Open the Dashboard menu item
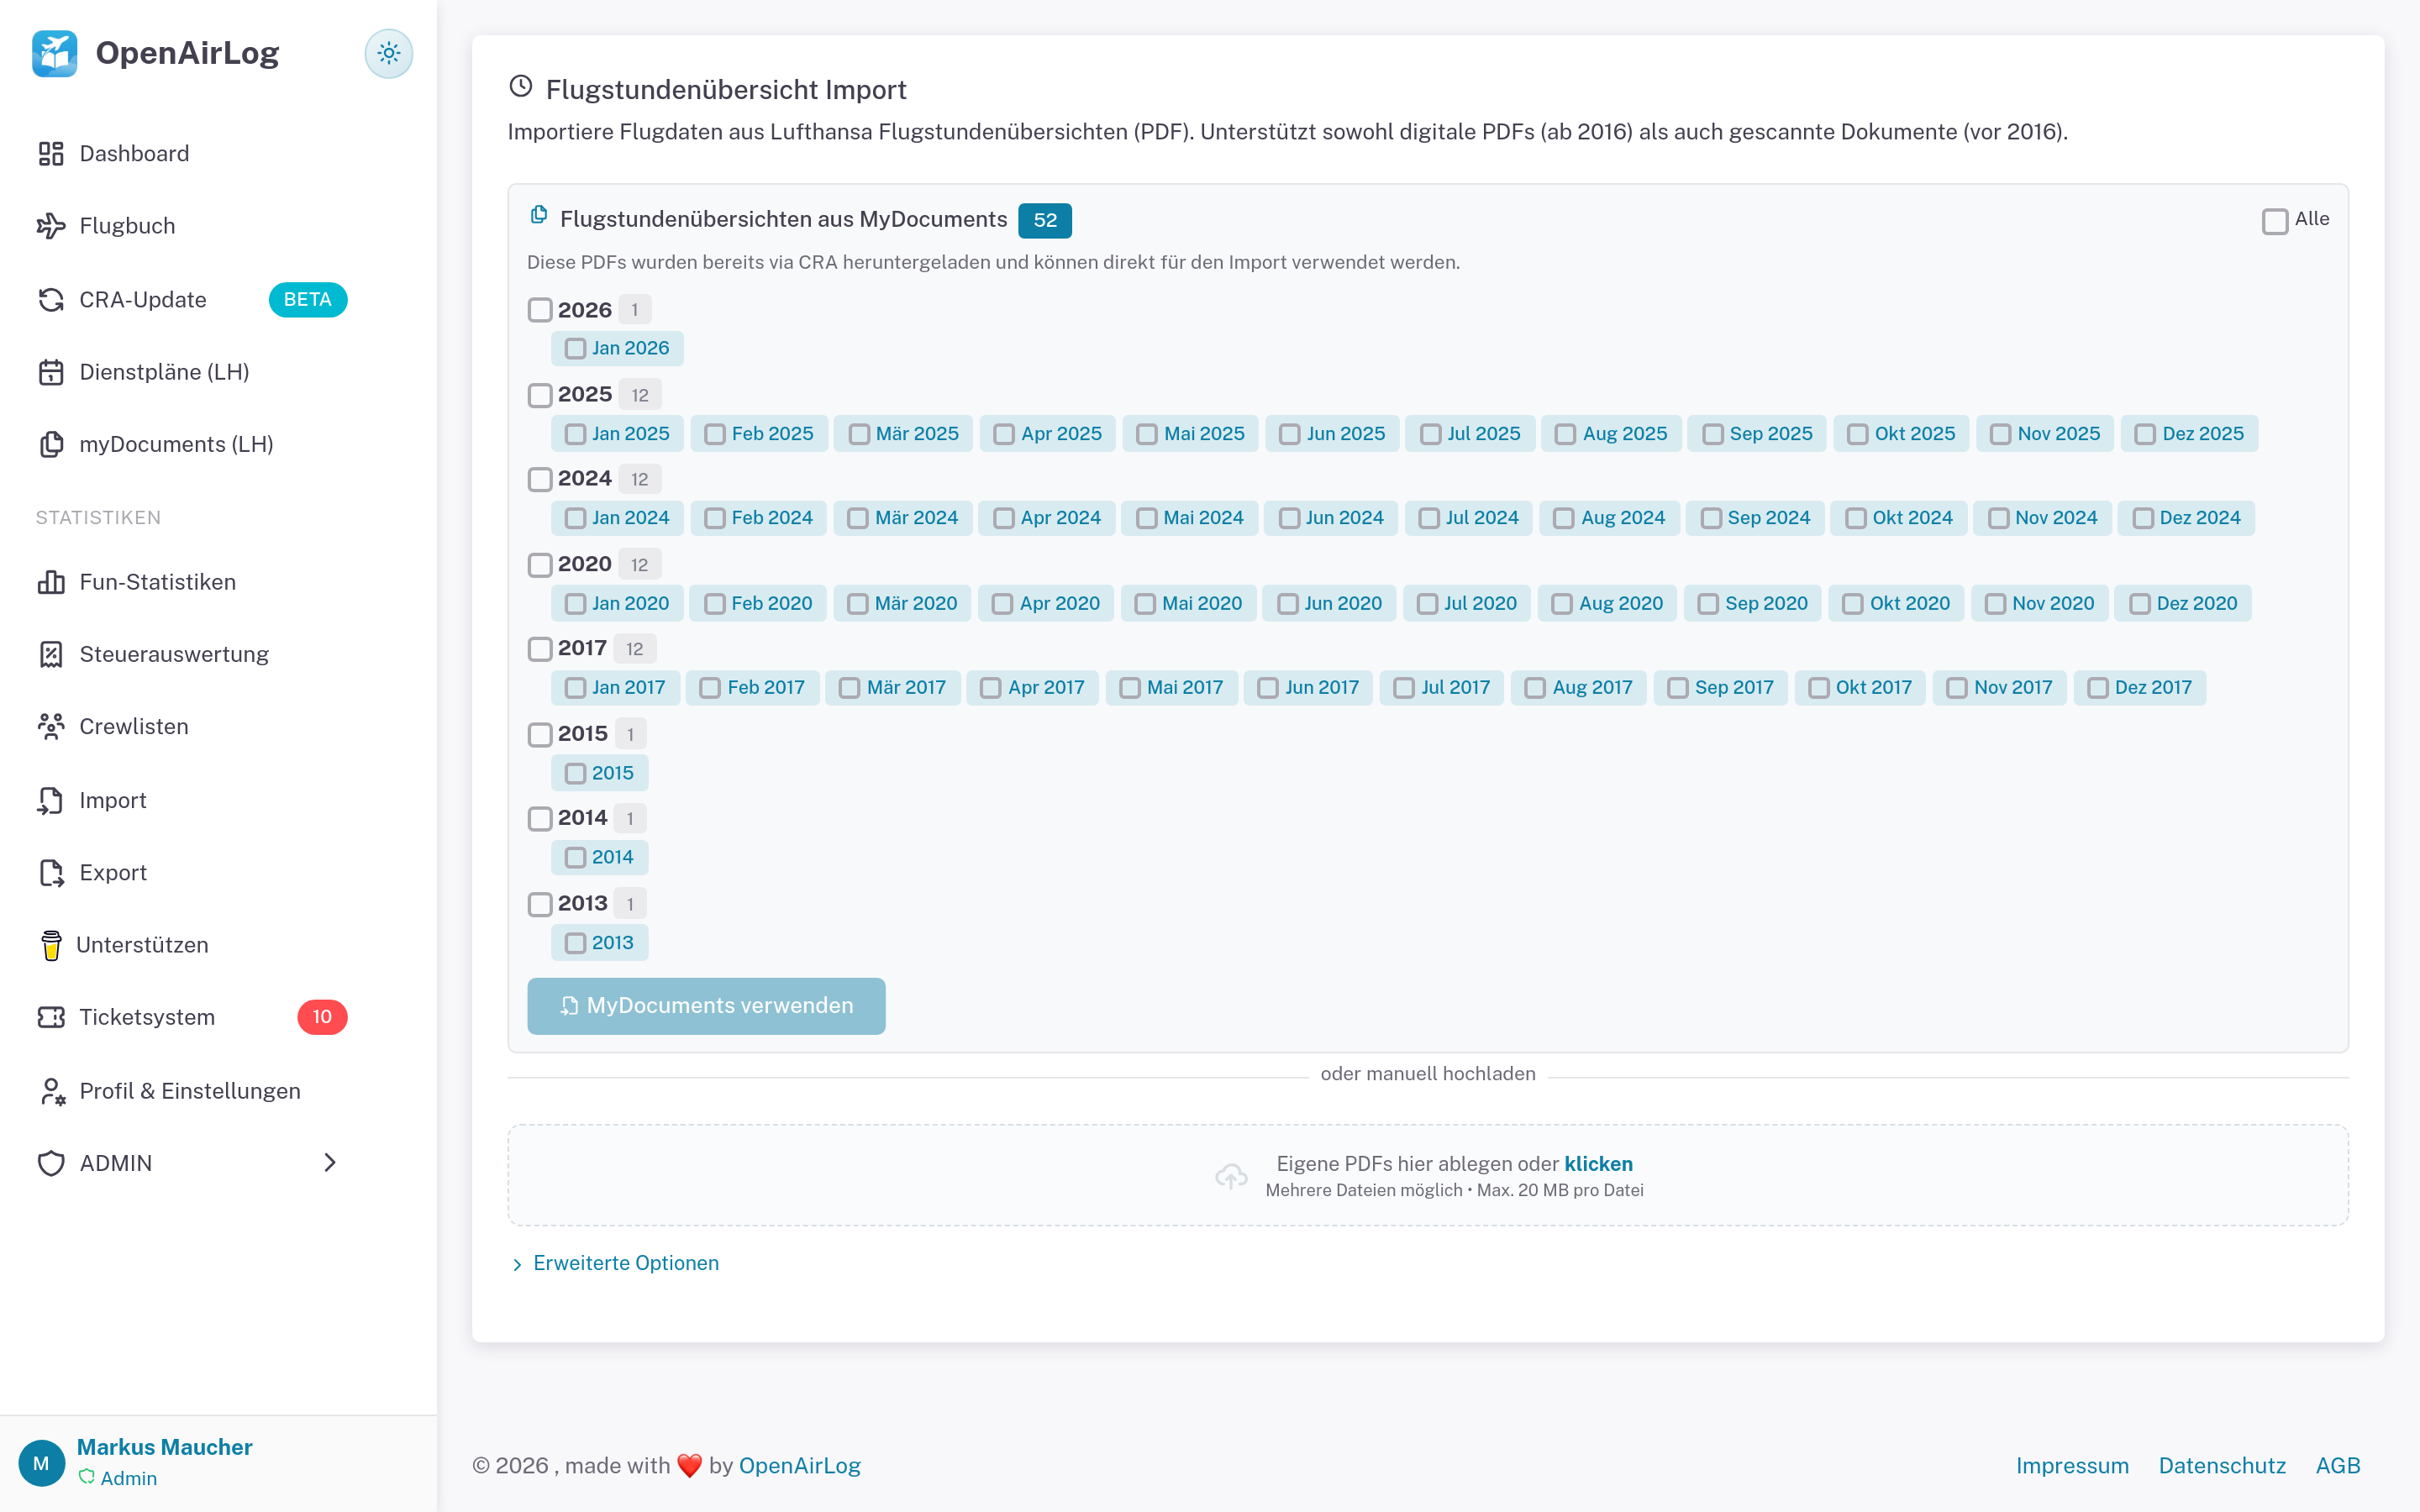Screen dimensions: 2420x1512 [134, 154]
